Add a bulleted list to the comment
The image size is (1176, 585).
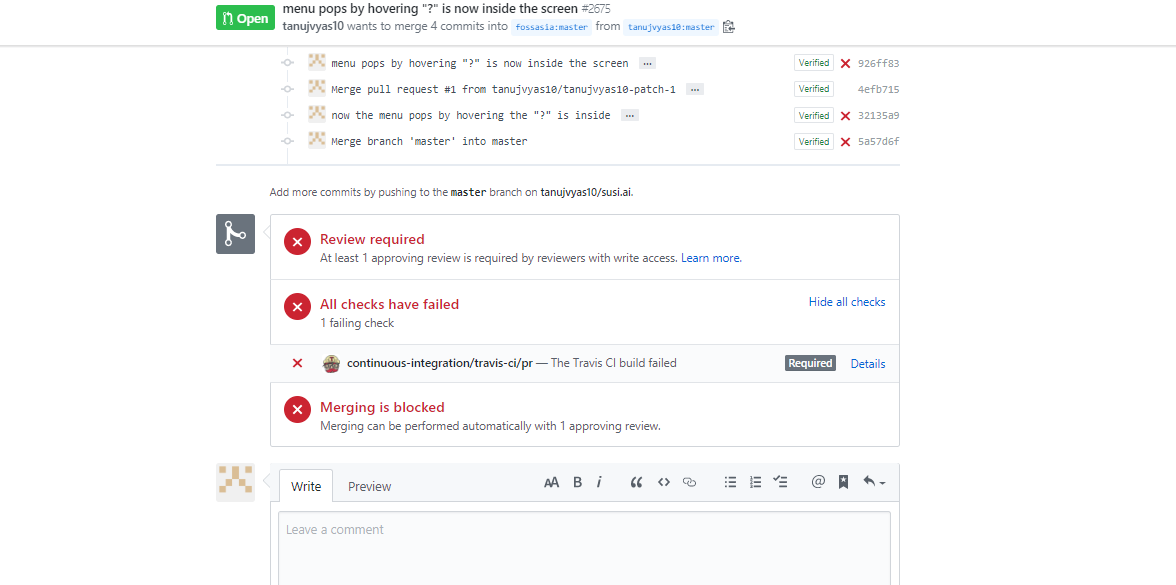click(730, 481)
